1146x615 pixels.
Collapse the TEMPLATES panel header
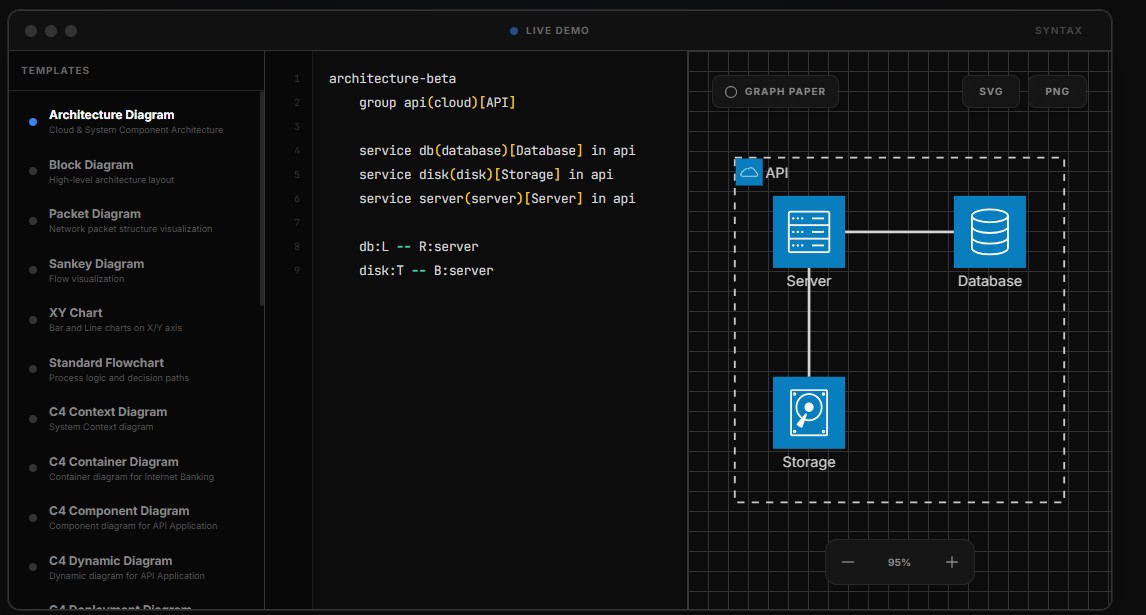(x=55, y=70)
